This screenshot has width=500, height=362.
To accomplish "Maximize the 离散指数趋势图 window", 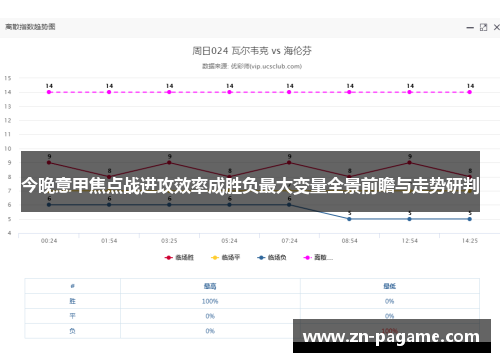I will [483, 27].
